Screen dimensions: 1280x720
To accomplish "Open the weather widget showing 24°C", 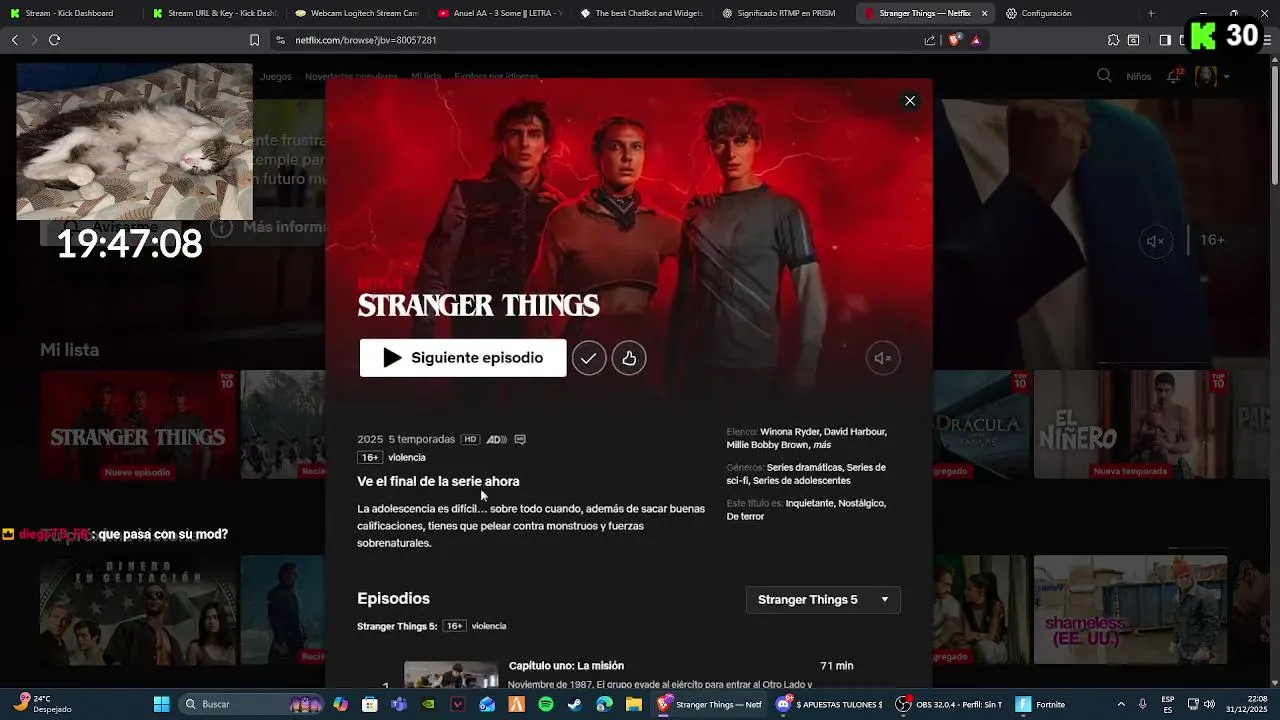I will 45,704.
